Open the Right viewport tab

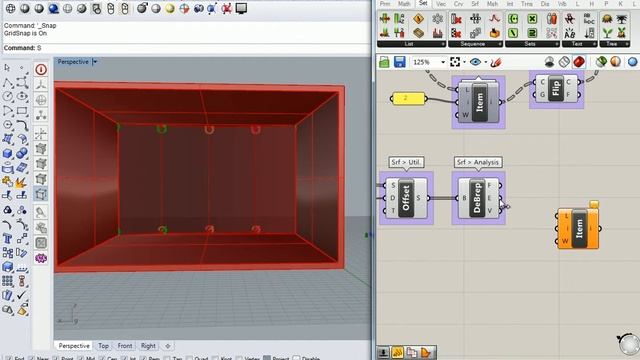click(148, 346)
